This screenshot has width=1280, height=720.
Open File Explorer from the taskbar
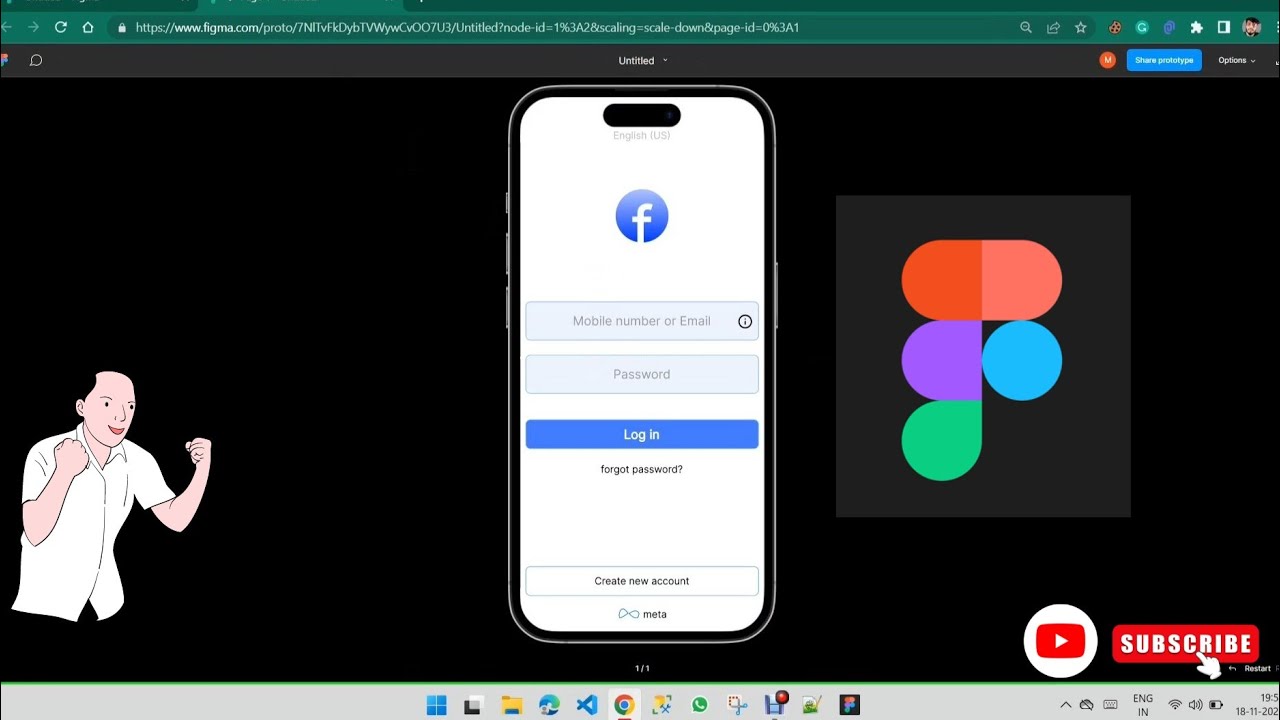point(511,705)
